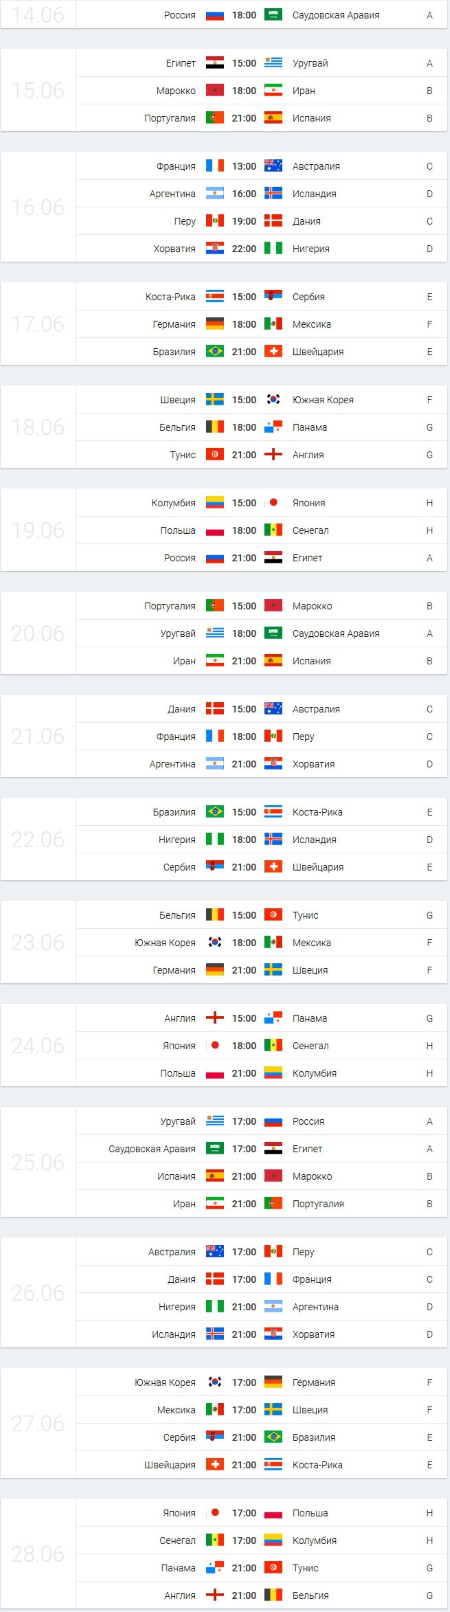Open Сенегал in the Poland–Senegal match
This screenshot has height=1612, width=450.
click(310, 531)
